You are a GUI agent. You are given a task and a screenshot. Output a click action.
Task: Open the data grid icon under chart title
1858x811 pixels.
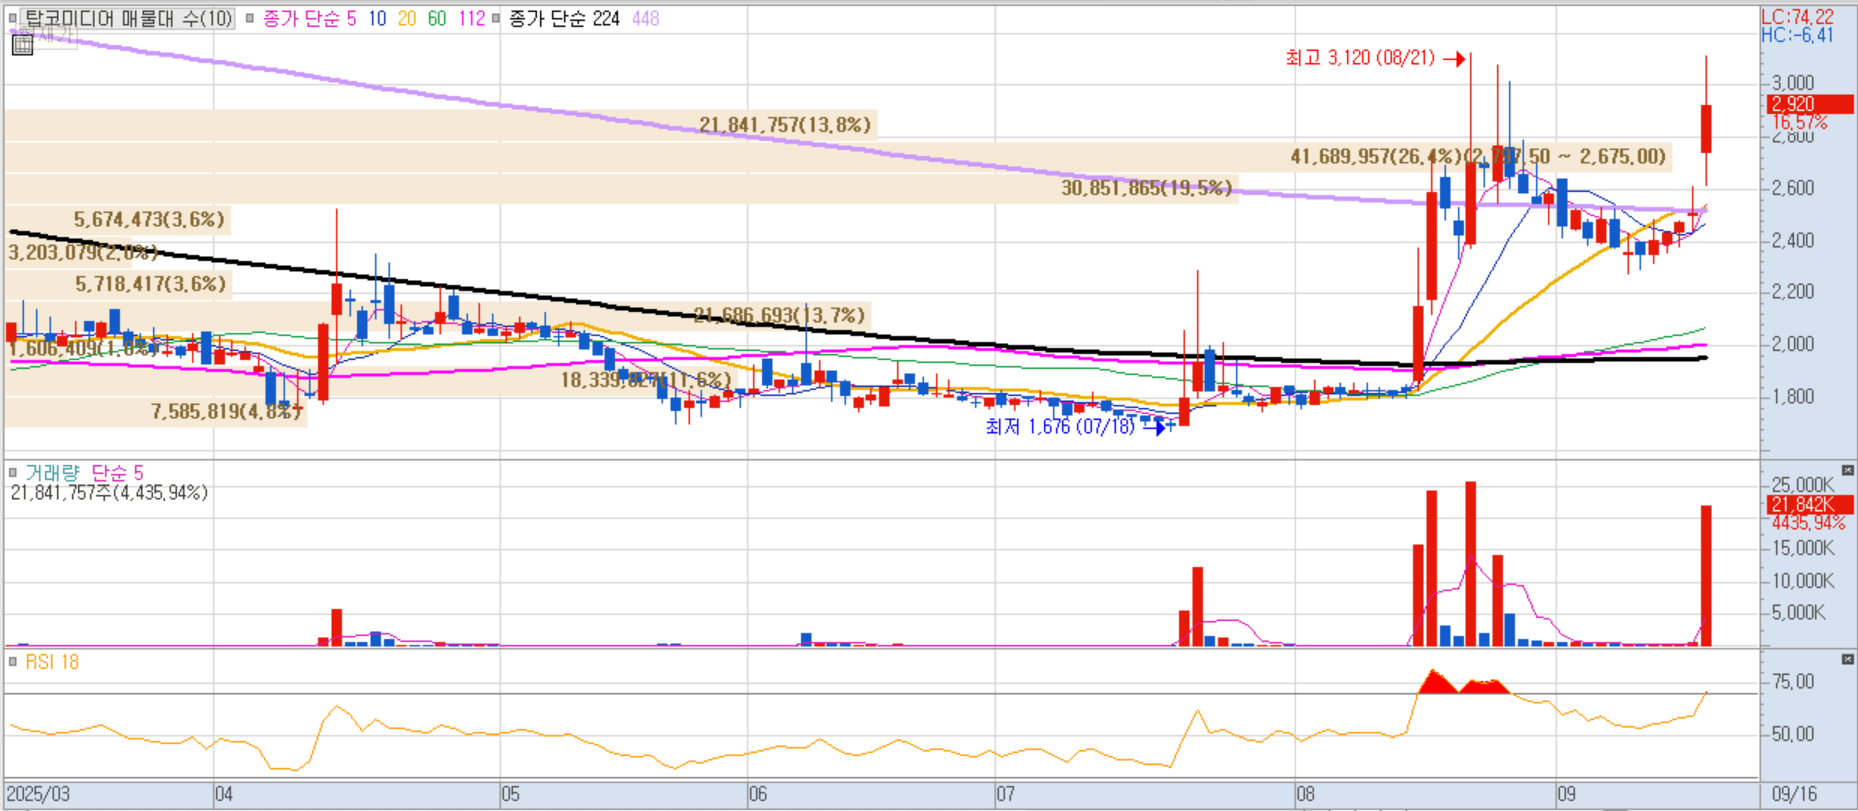click(22, 45)
